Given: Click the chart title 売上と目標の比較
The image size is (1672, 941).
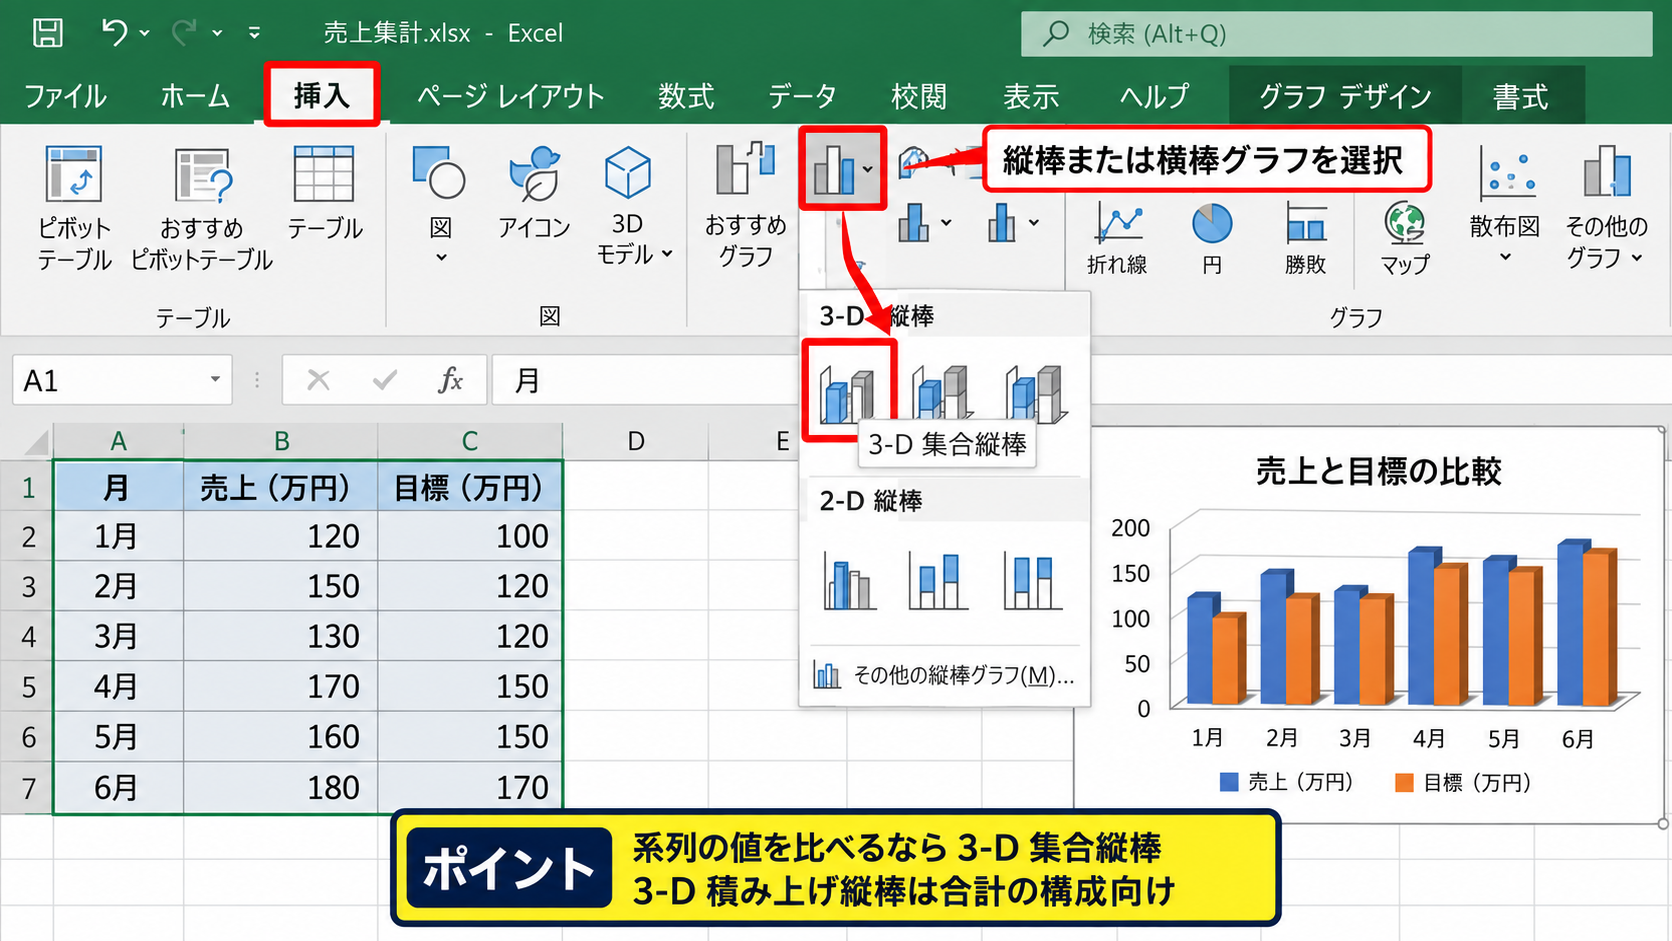Looking at the screenshot, I should 1378,471.
